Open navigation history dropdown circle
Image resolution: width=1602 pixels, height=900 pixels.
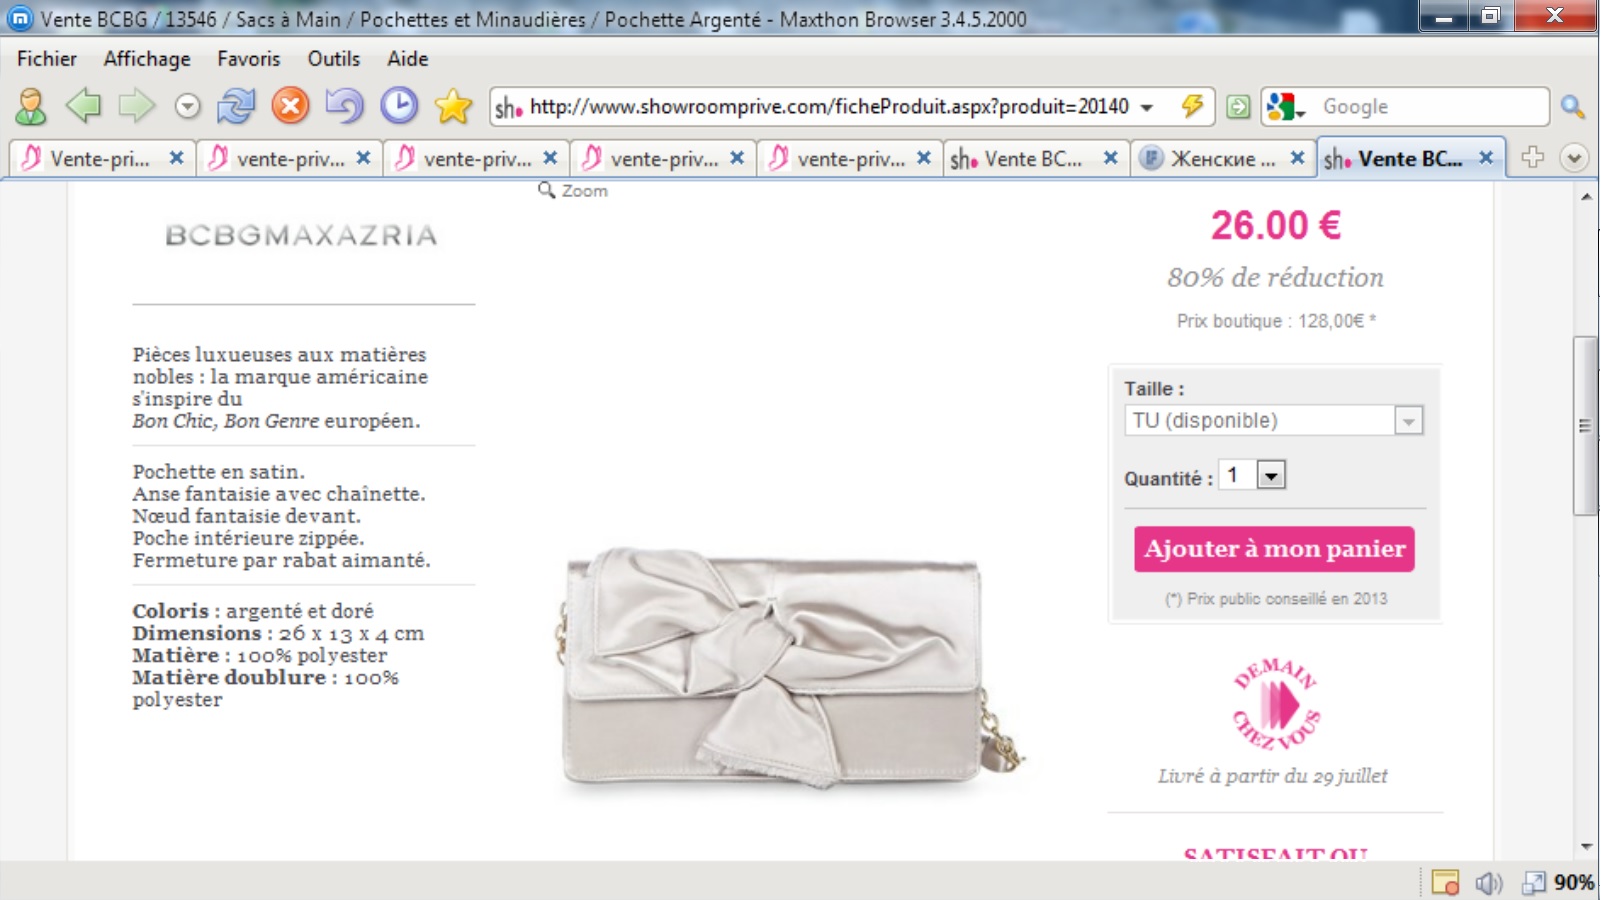coord(187,106)
